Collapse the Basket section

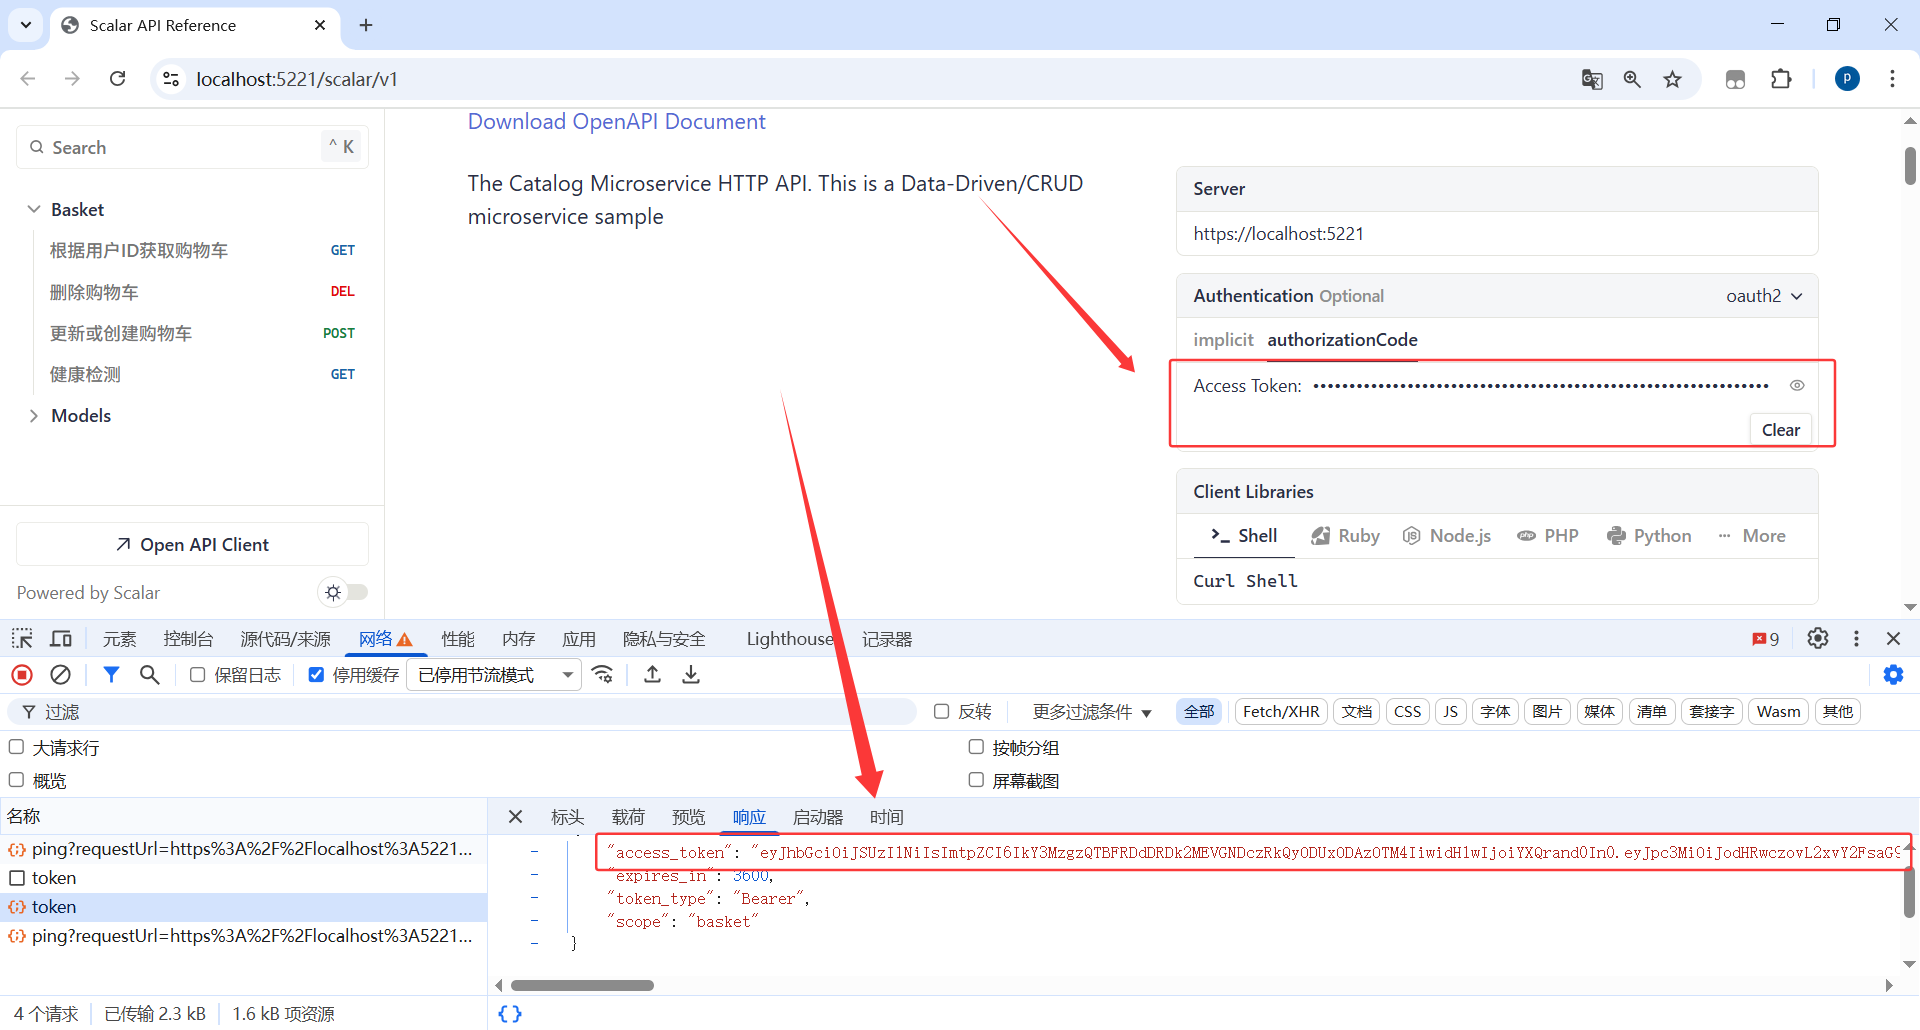[x=34, y=209]
